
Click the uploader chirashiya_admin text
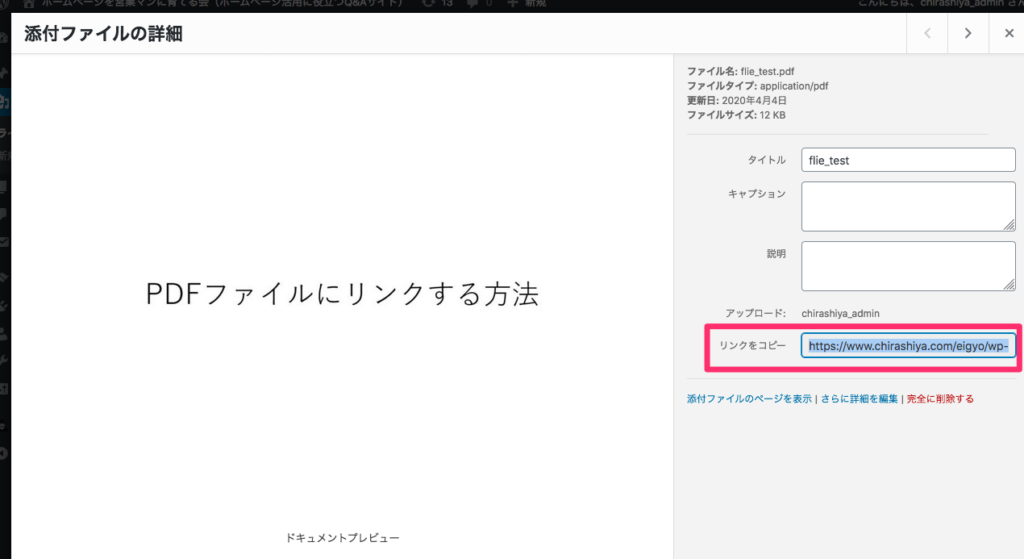[840, 313]
